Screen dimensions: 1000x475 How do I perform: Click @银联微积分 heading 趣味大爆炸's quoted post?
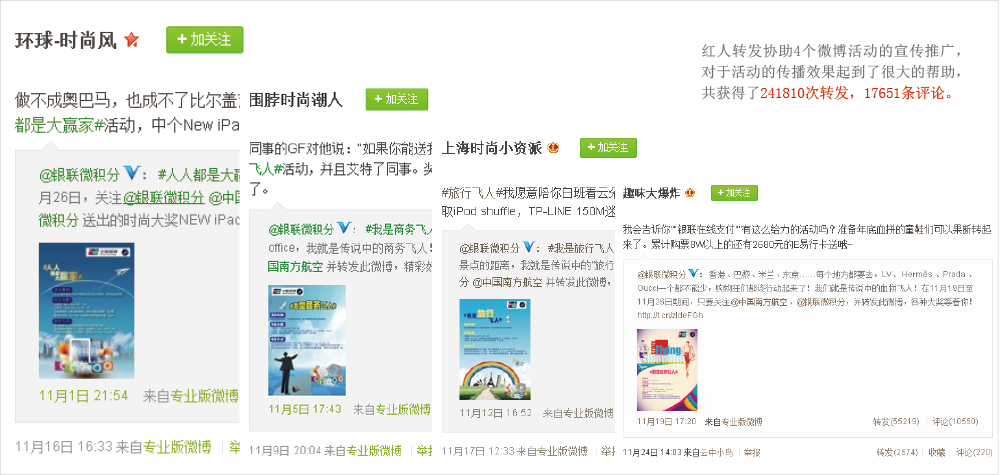pyautogui.click(x=662, y=274)
